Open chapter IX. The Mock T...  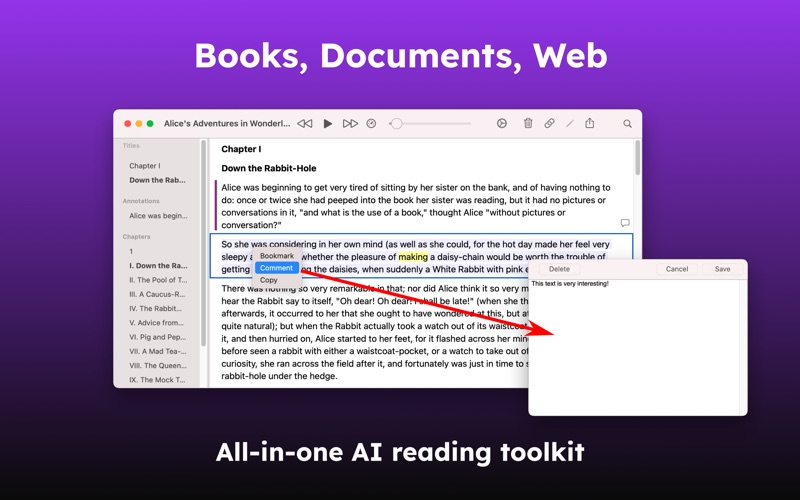[157, 380]
